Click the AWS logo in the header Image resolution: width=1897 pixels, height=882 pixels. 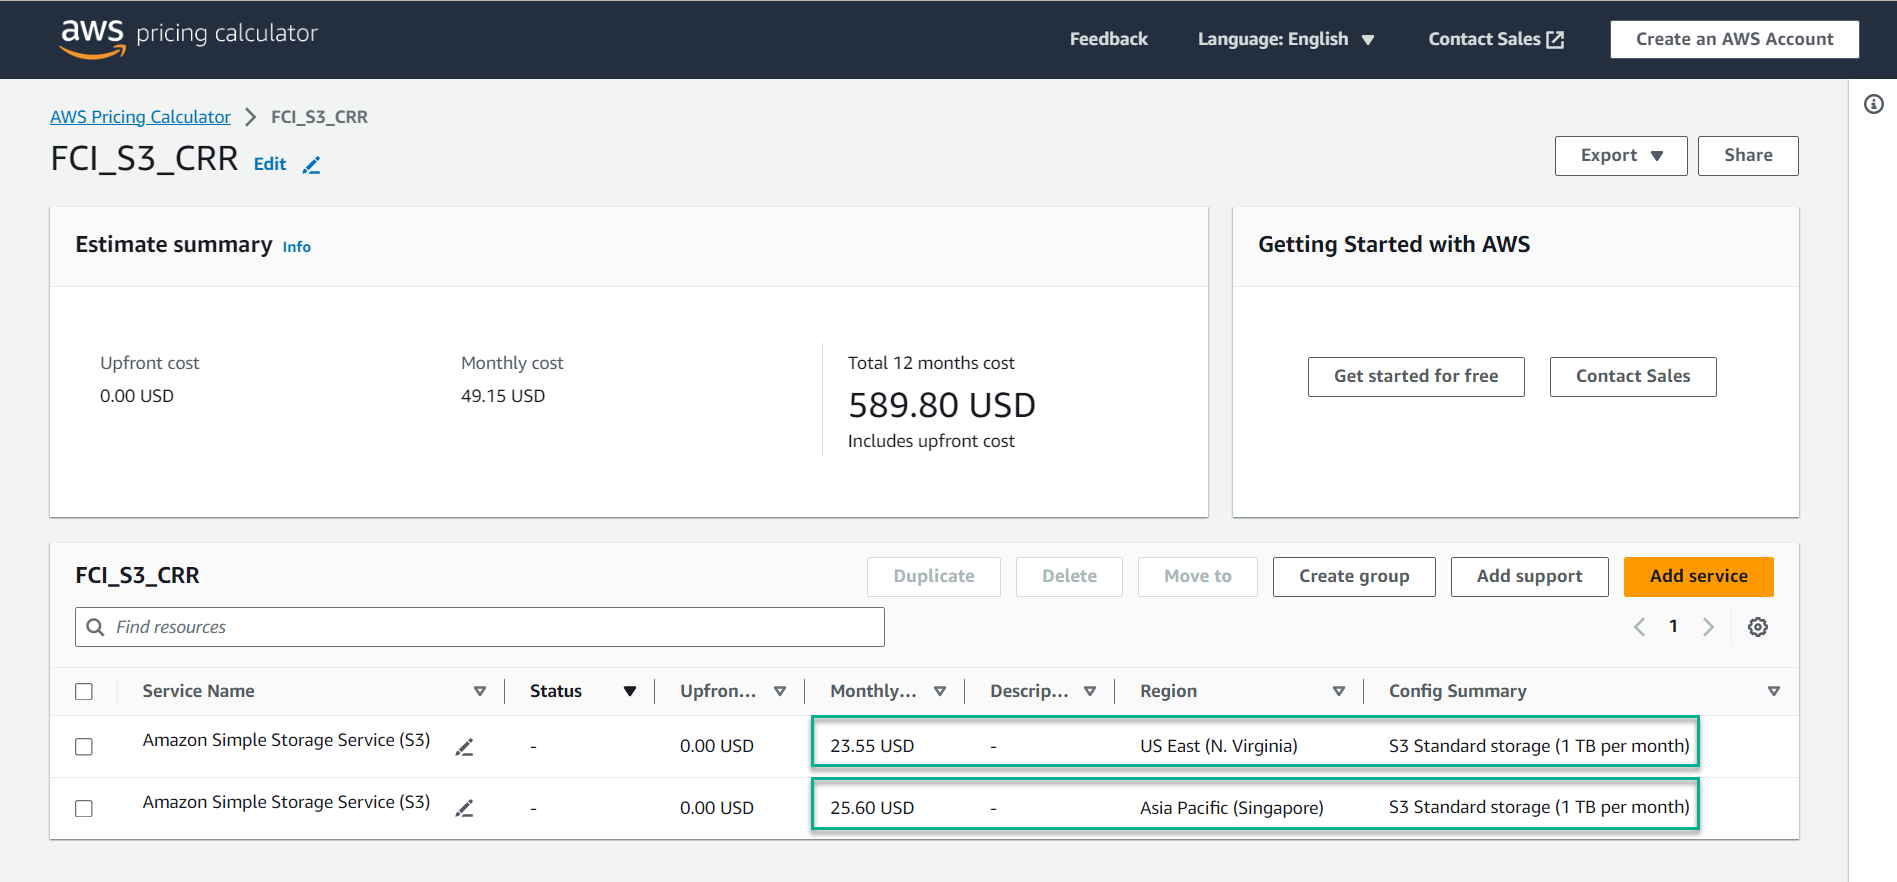point(92,38)
